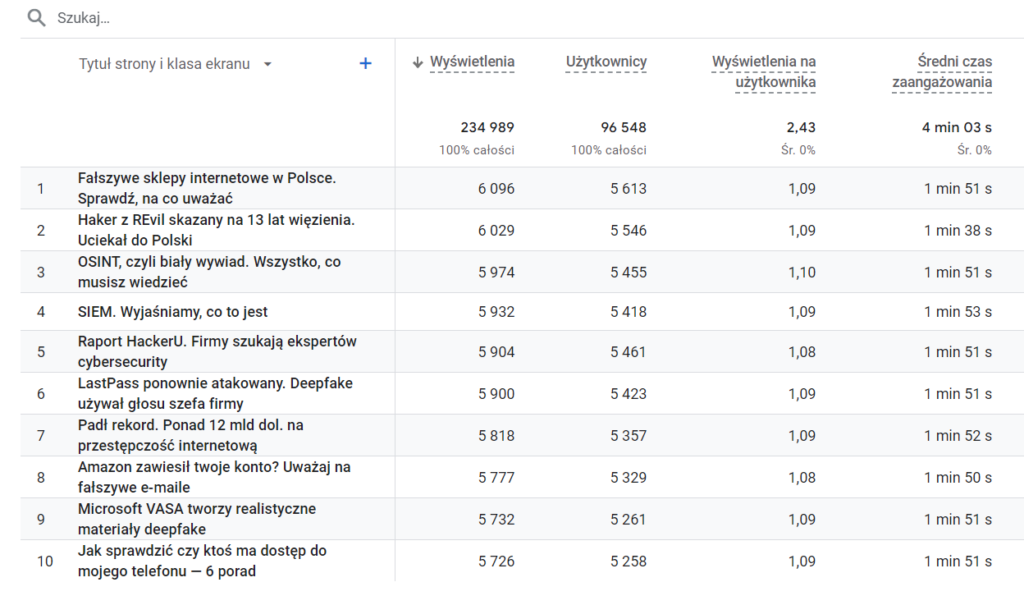Screen dimensions: 1024x605
Task: Click views value 5 732
Action: point(496,519)
